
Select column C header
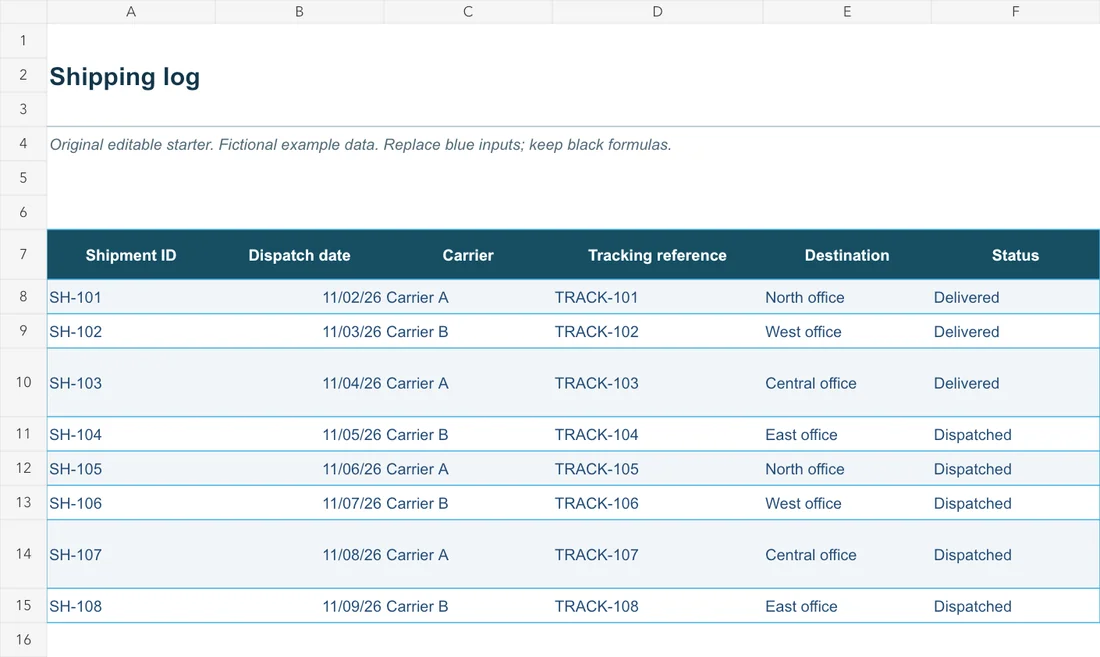coord(468,11)
